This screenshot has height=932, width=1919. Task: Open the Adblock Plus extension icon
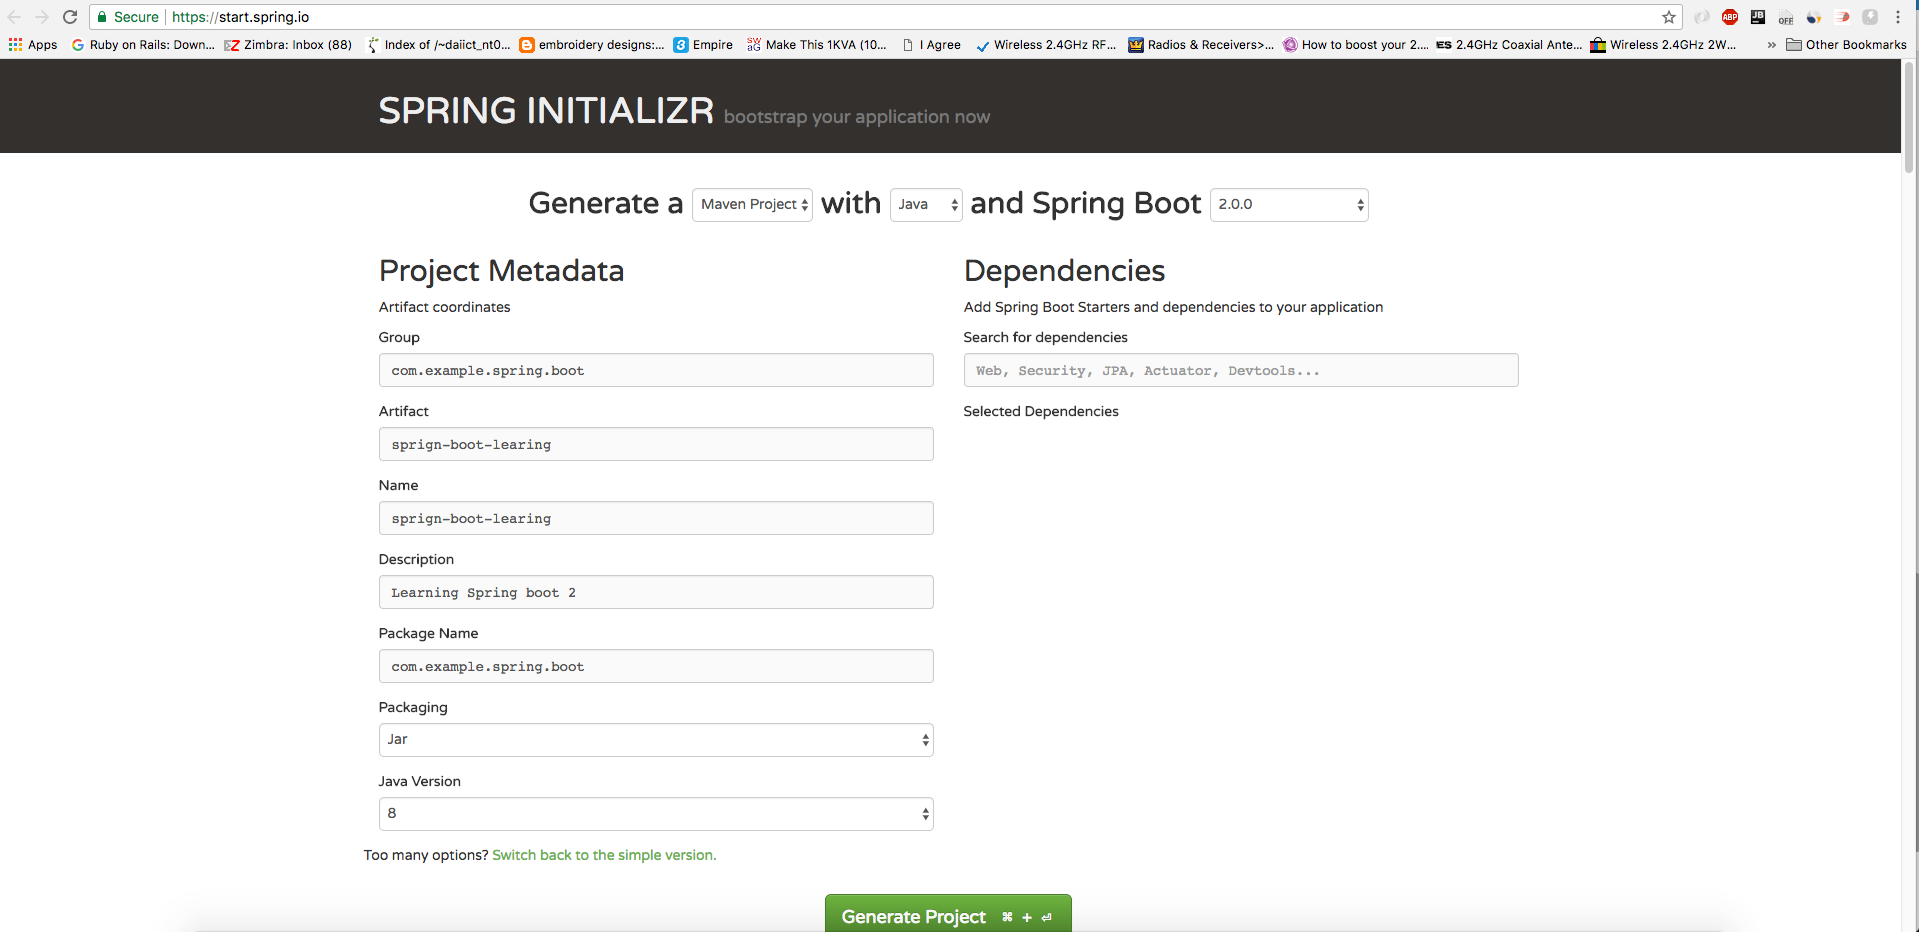1730,17
